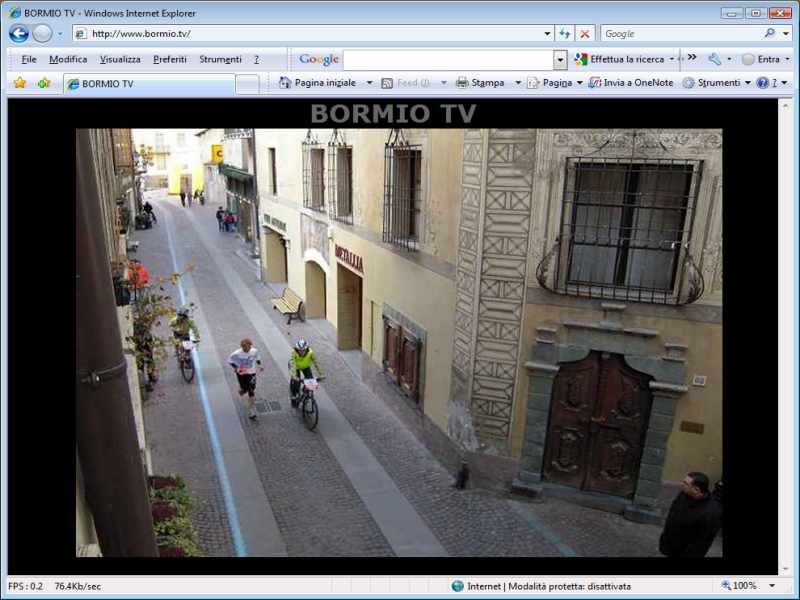Click the Google toolbar logo
Screen dimensions: 800x600
click(x=319, y=59)
